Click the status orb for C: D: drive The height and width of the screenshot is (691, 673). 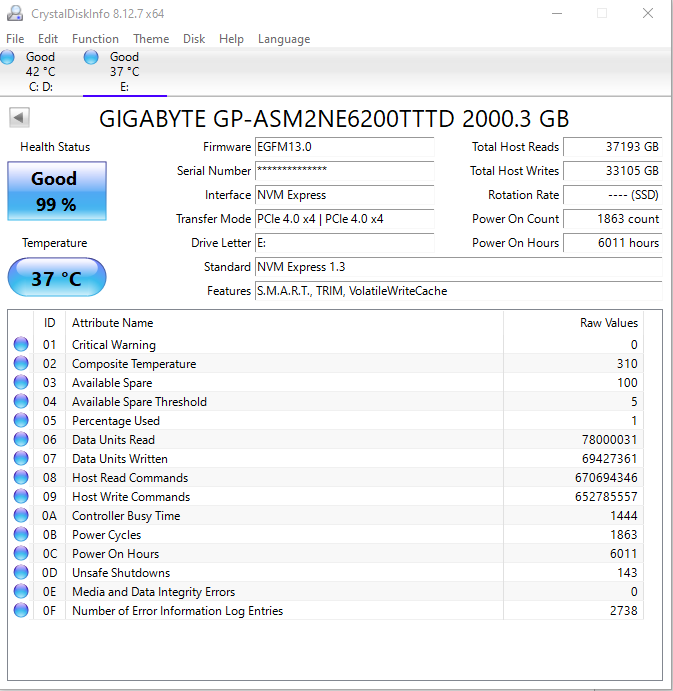pos(7,57)
